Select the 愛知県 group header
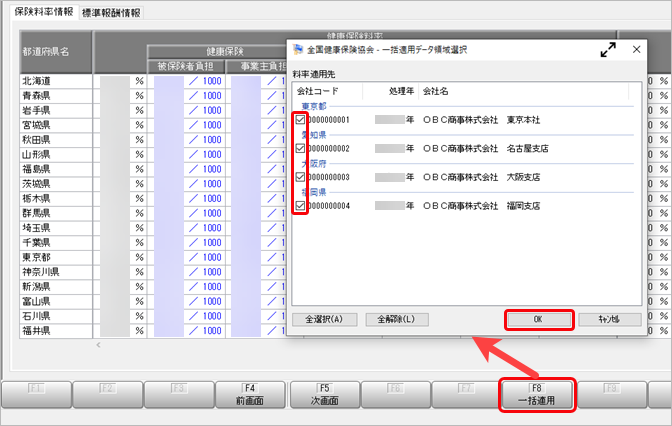 coord(314,135)
